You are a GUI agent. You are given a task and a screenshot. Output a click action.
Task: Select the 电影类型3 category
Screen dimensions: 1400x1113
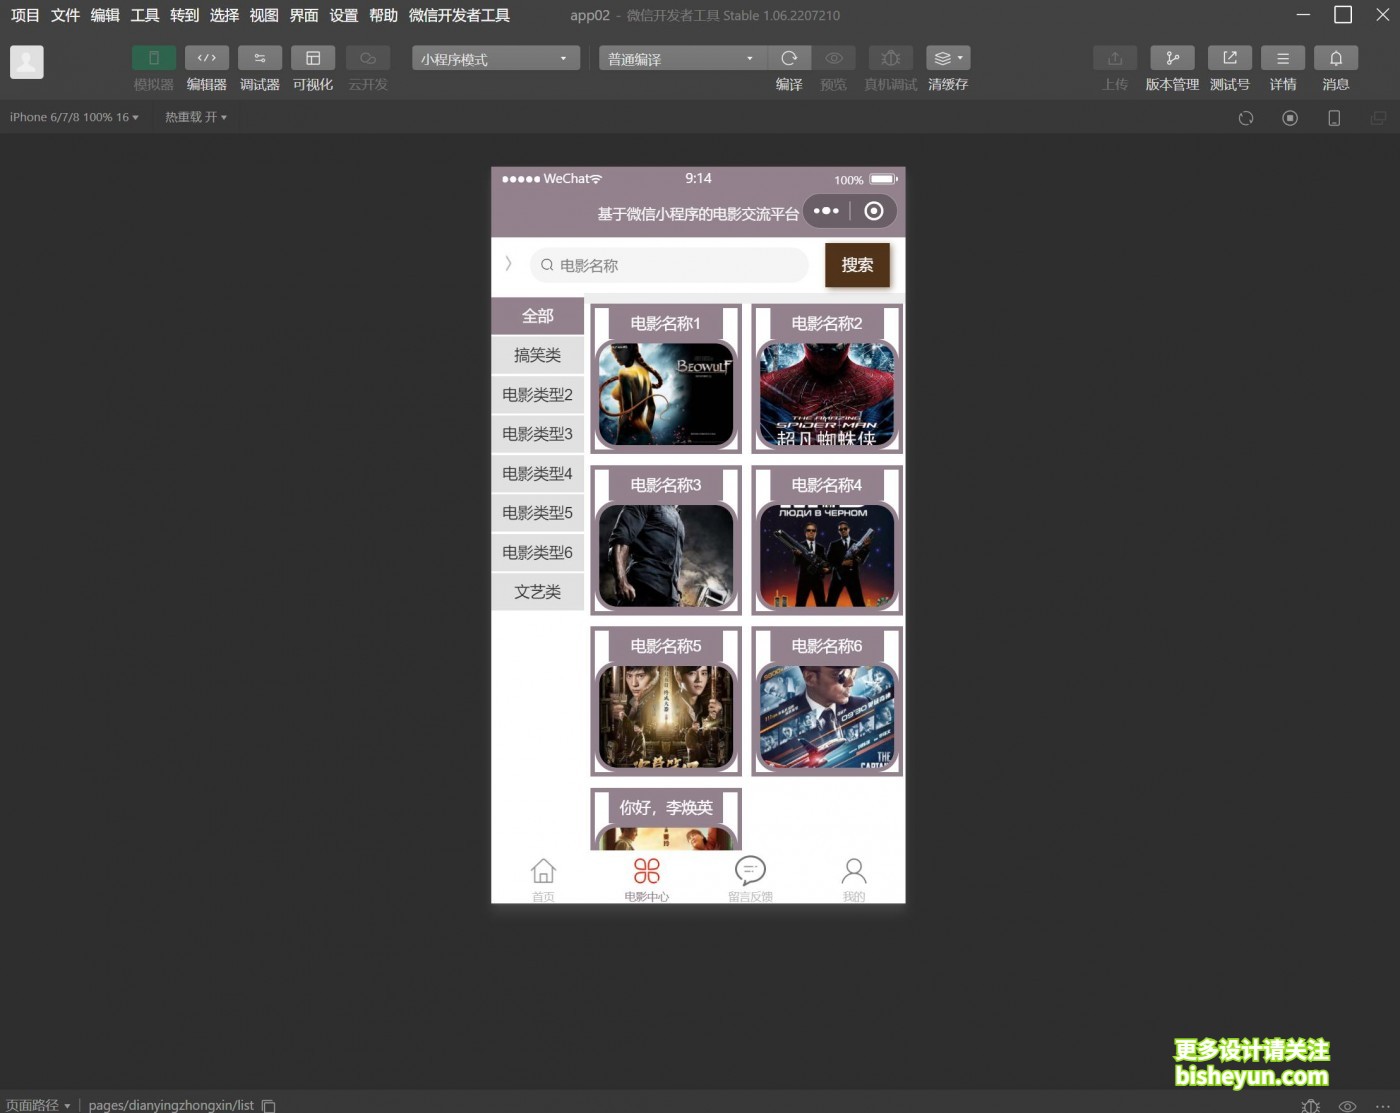538,434
